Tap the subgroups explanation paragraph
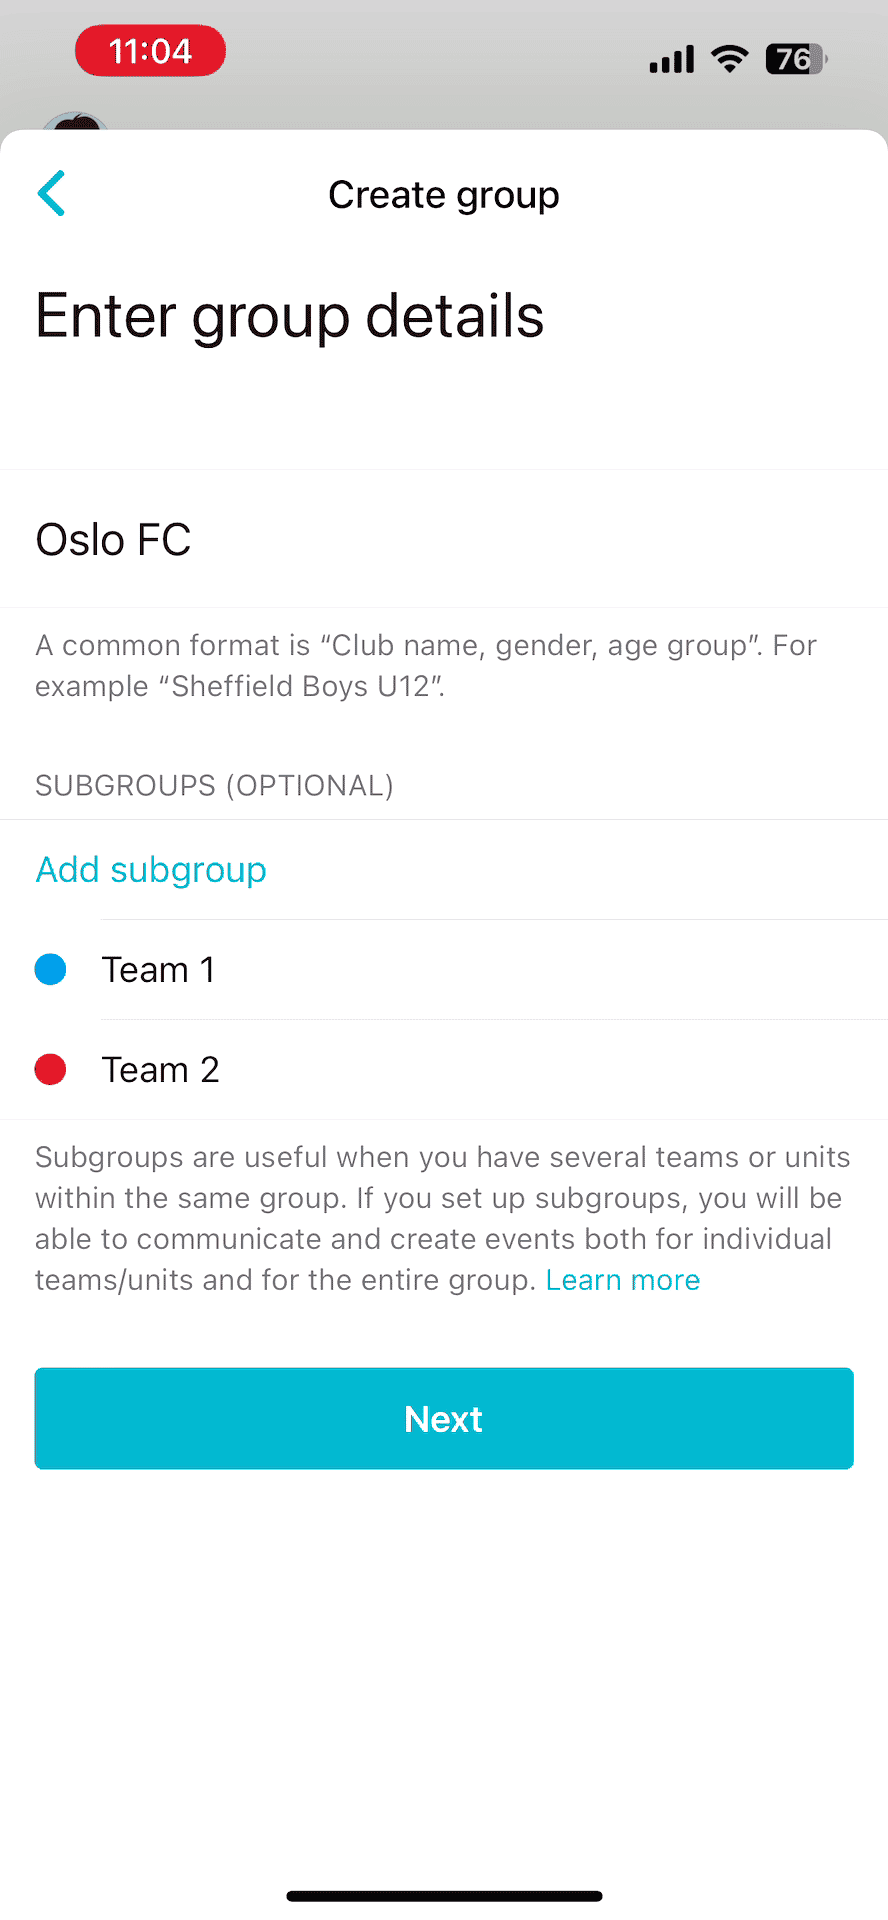Image resolution: width=888 pixels, height=1920 pixels. tap(440, 1218)
